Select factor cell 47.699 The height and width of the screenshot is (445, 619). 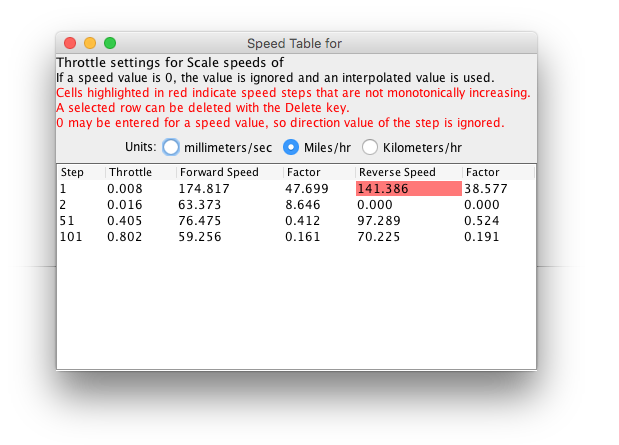pyautogui.click(x=319, y=188)
